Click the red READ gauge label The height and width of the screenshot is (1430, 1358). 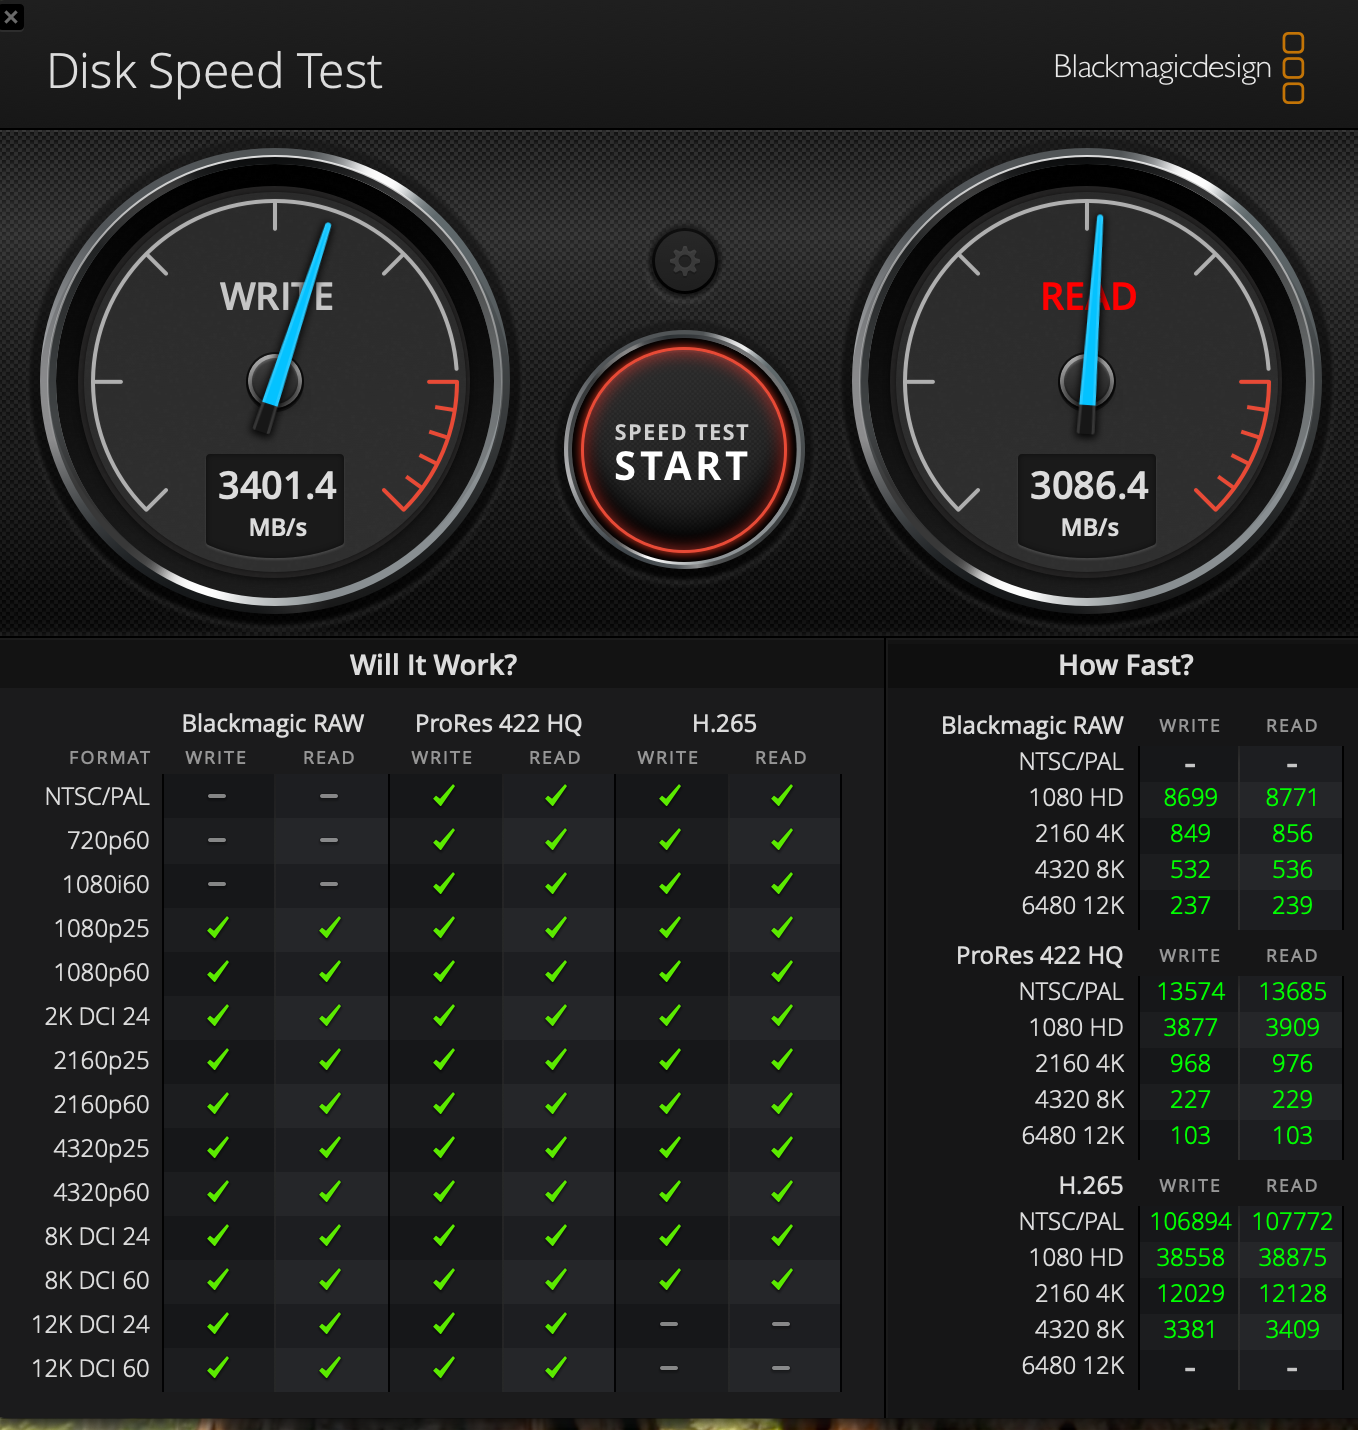1089,297
